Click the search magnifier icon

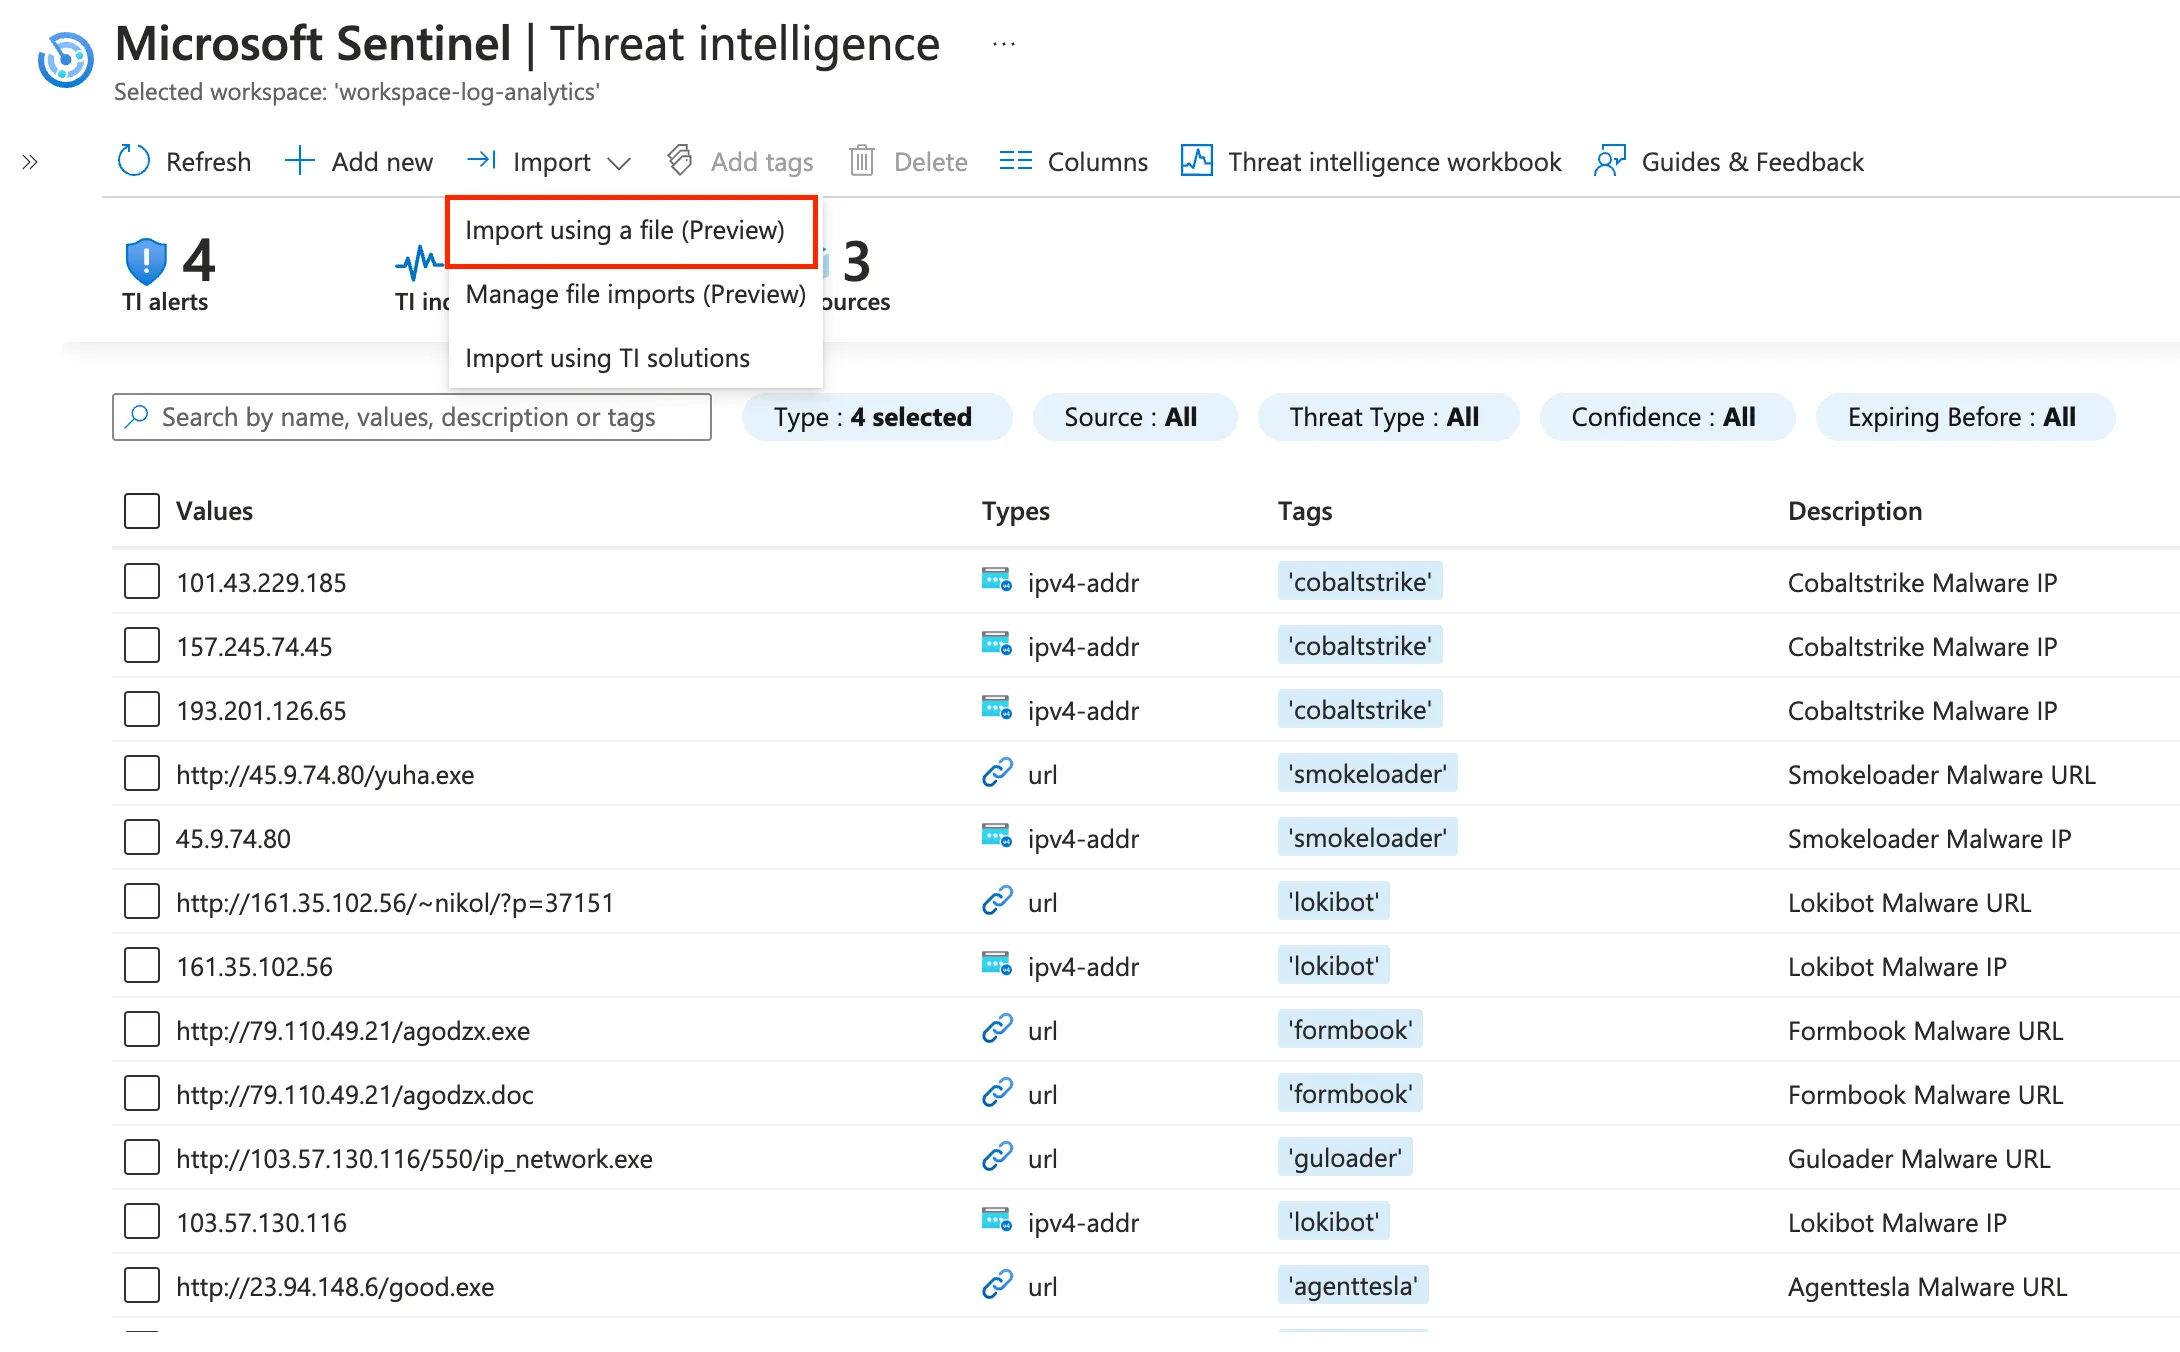[x=137, y=416]
